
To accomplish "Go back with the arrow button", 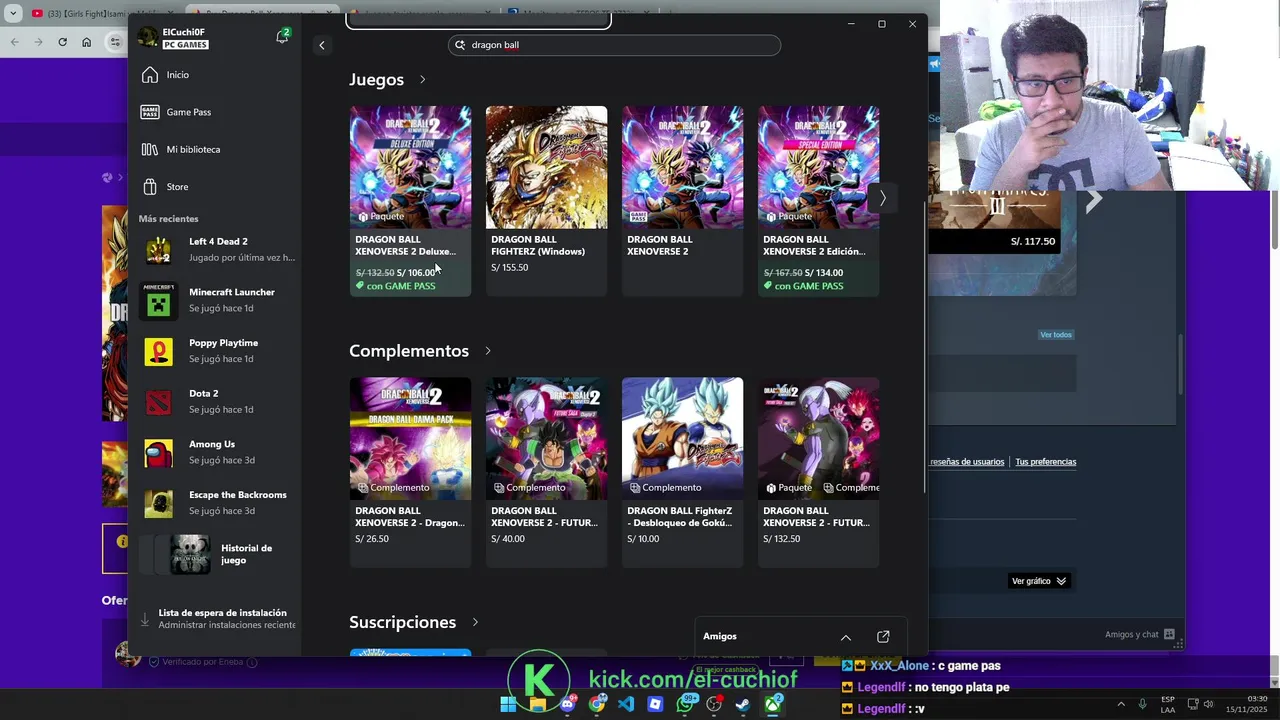I will [322, 45].
